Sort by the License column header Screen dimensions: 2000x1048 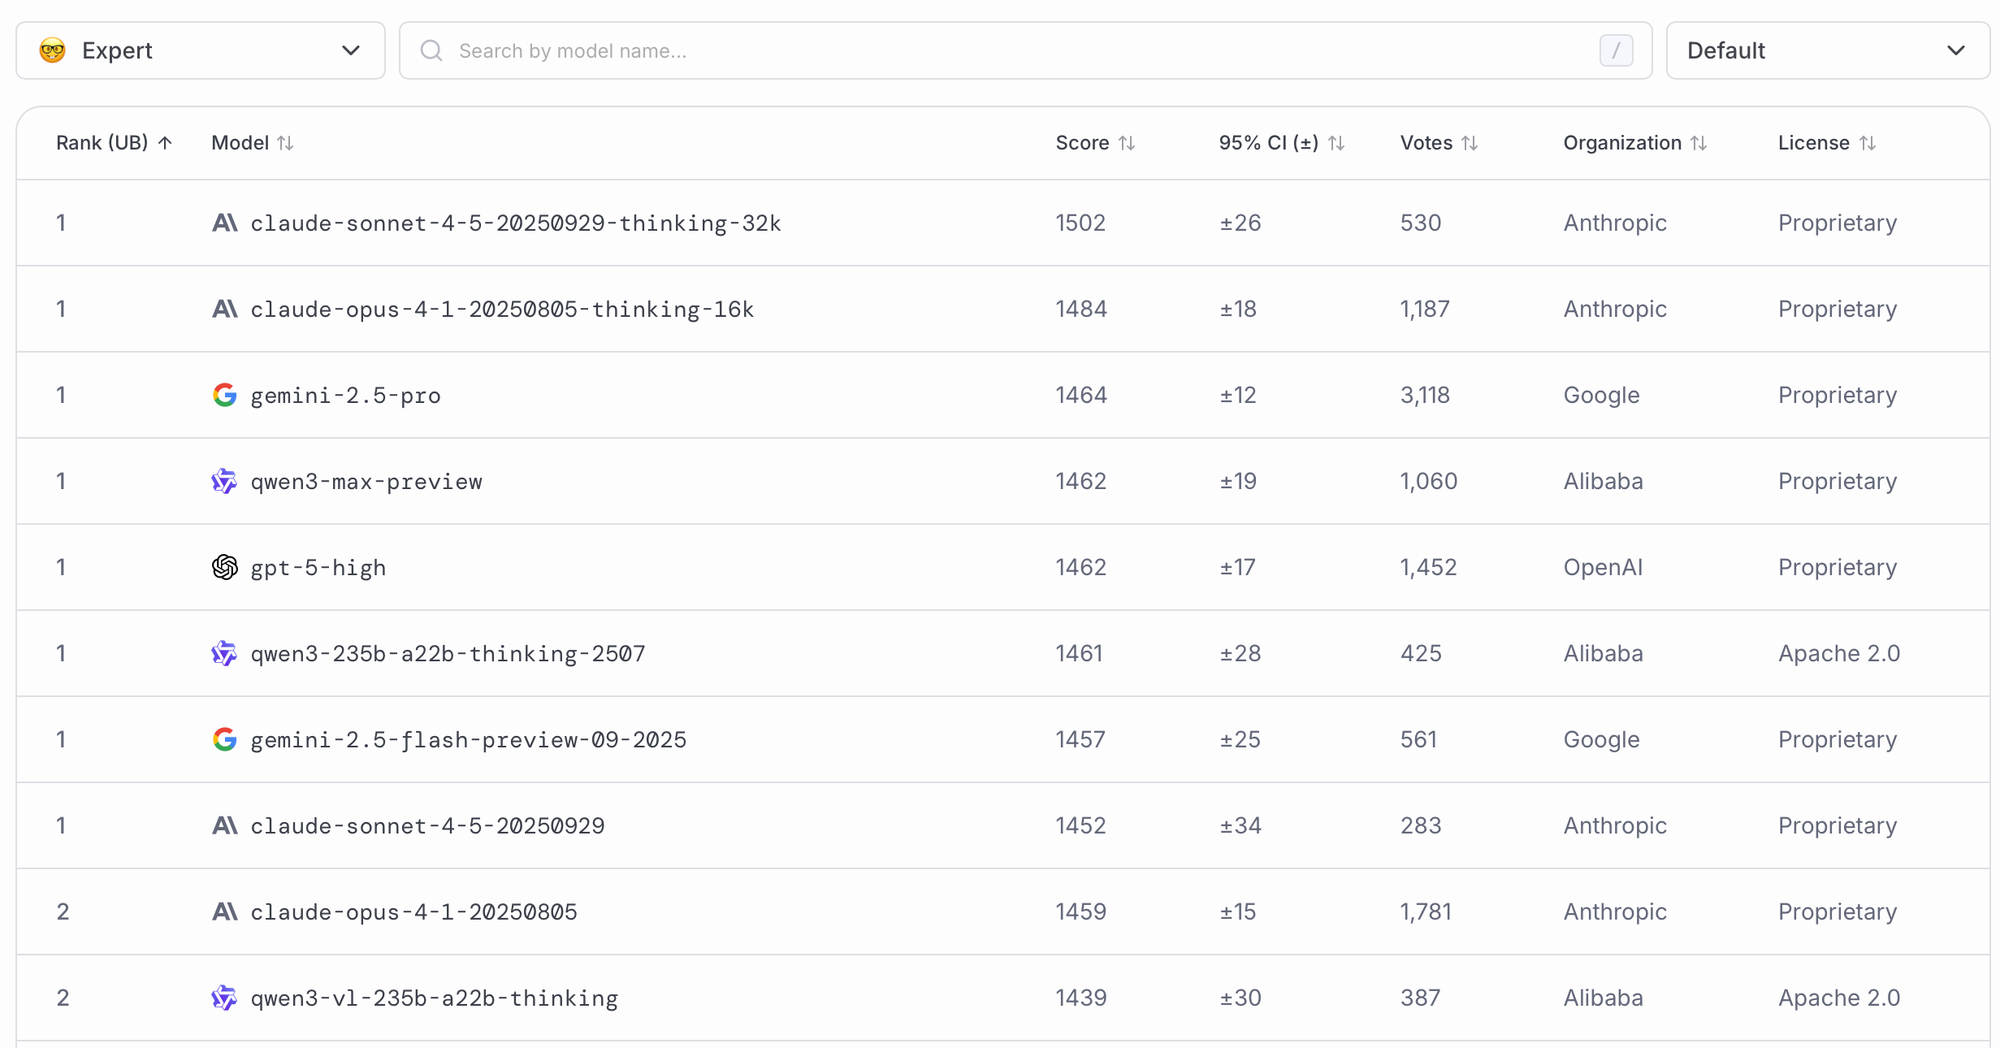pyautogui.click(x=1826, y=143)
